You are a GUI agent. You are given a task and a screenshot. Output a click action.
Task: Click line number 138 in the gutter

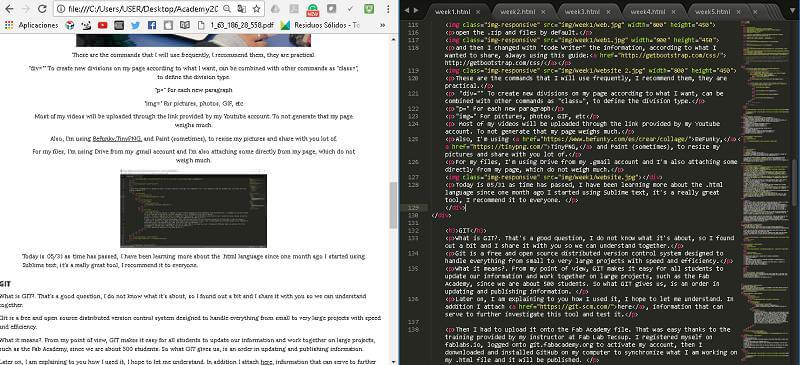414,330
